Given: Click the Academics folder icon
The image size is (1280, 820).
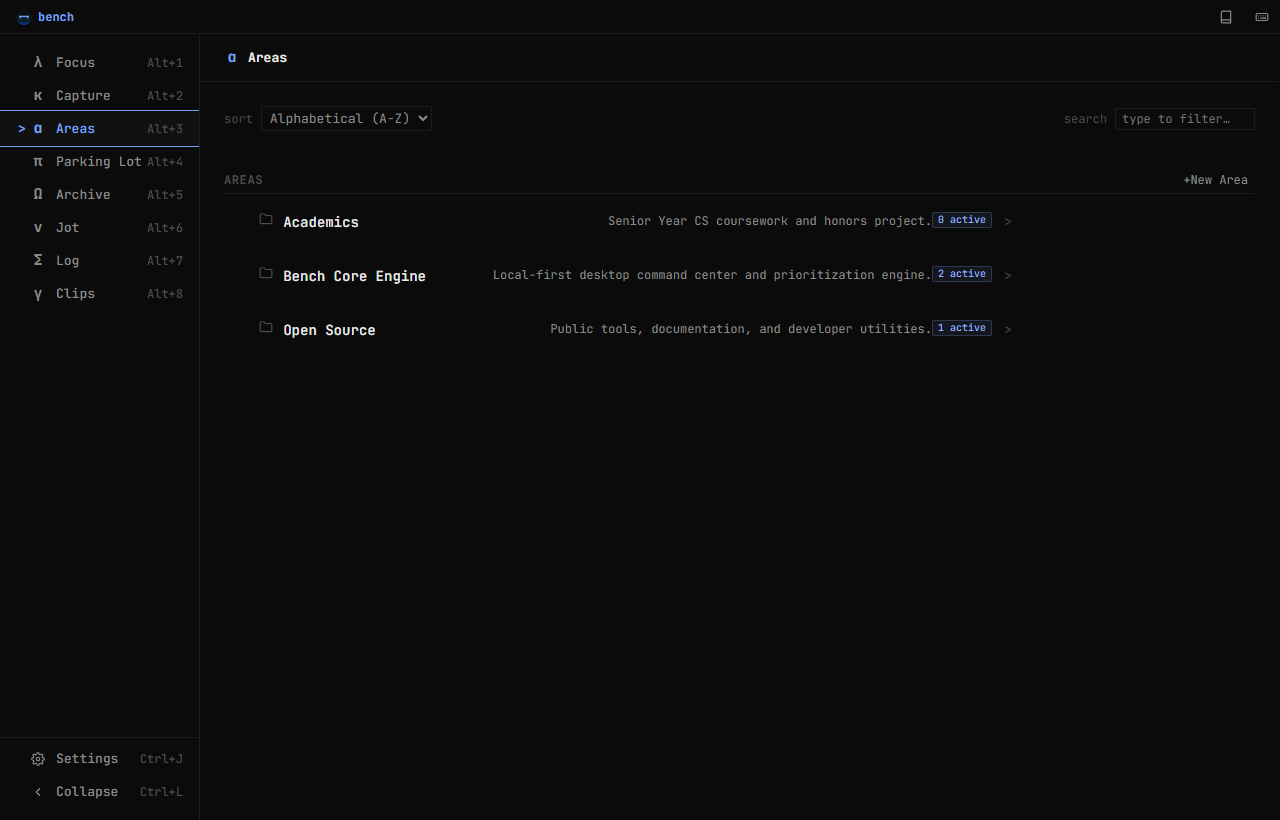Looking at the screenshot, I should tap(266, 219).
